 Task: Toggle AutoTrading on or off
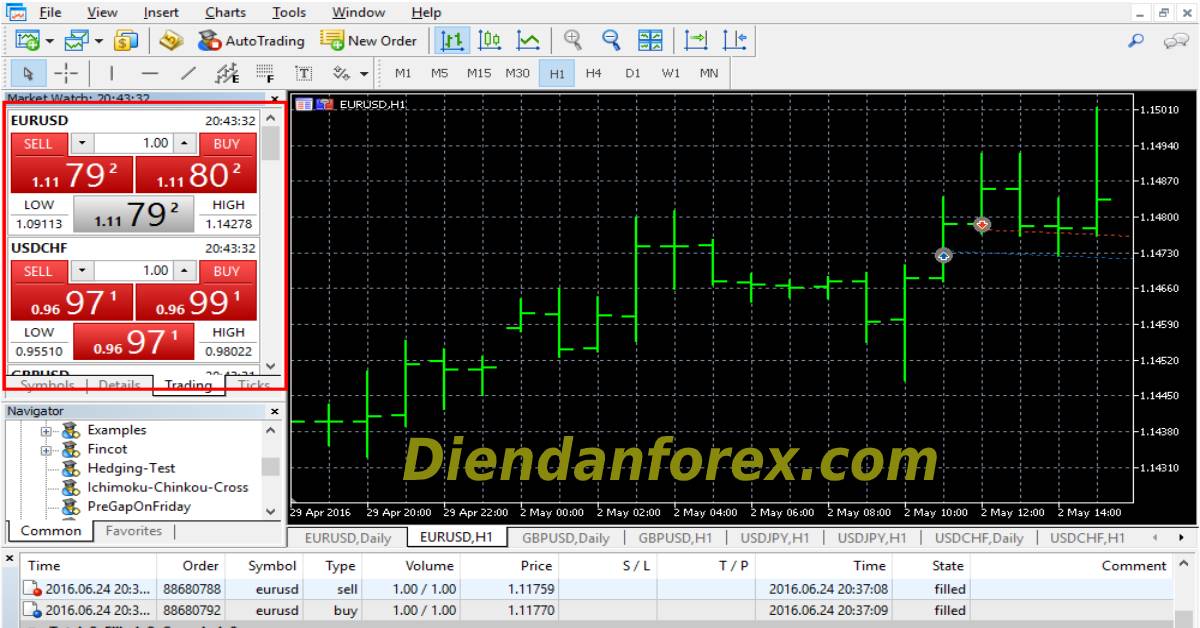251,41
